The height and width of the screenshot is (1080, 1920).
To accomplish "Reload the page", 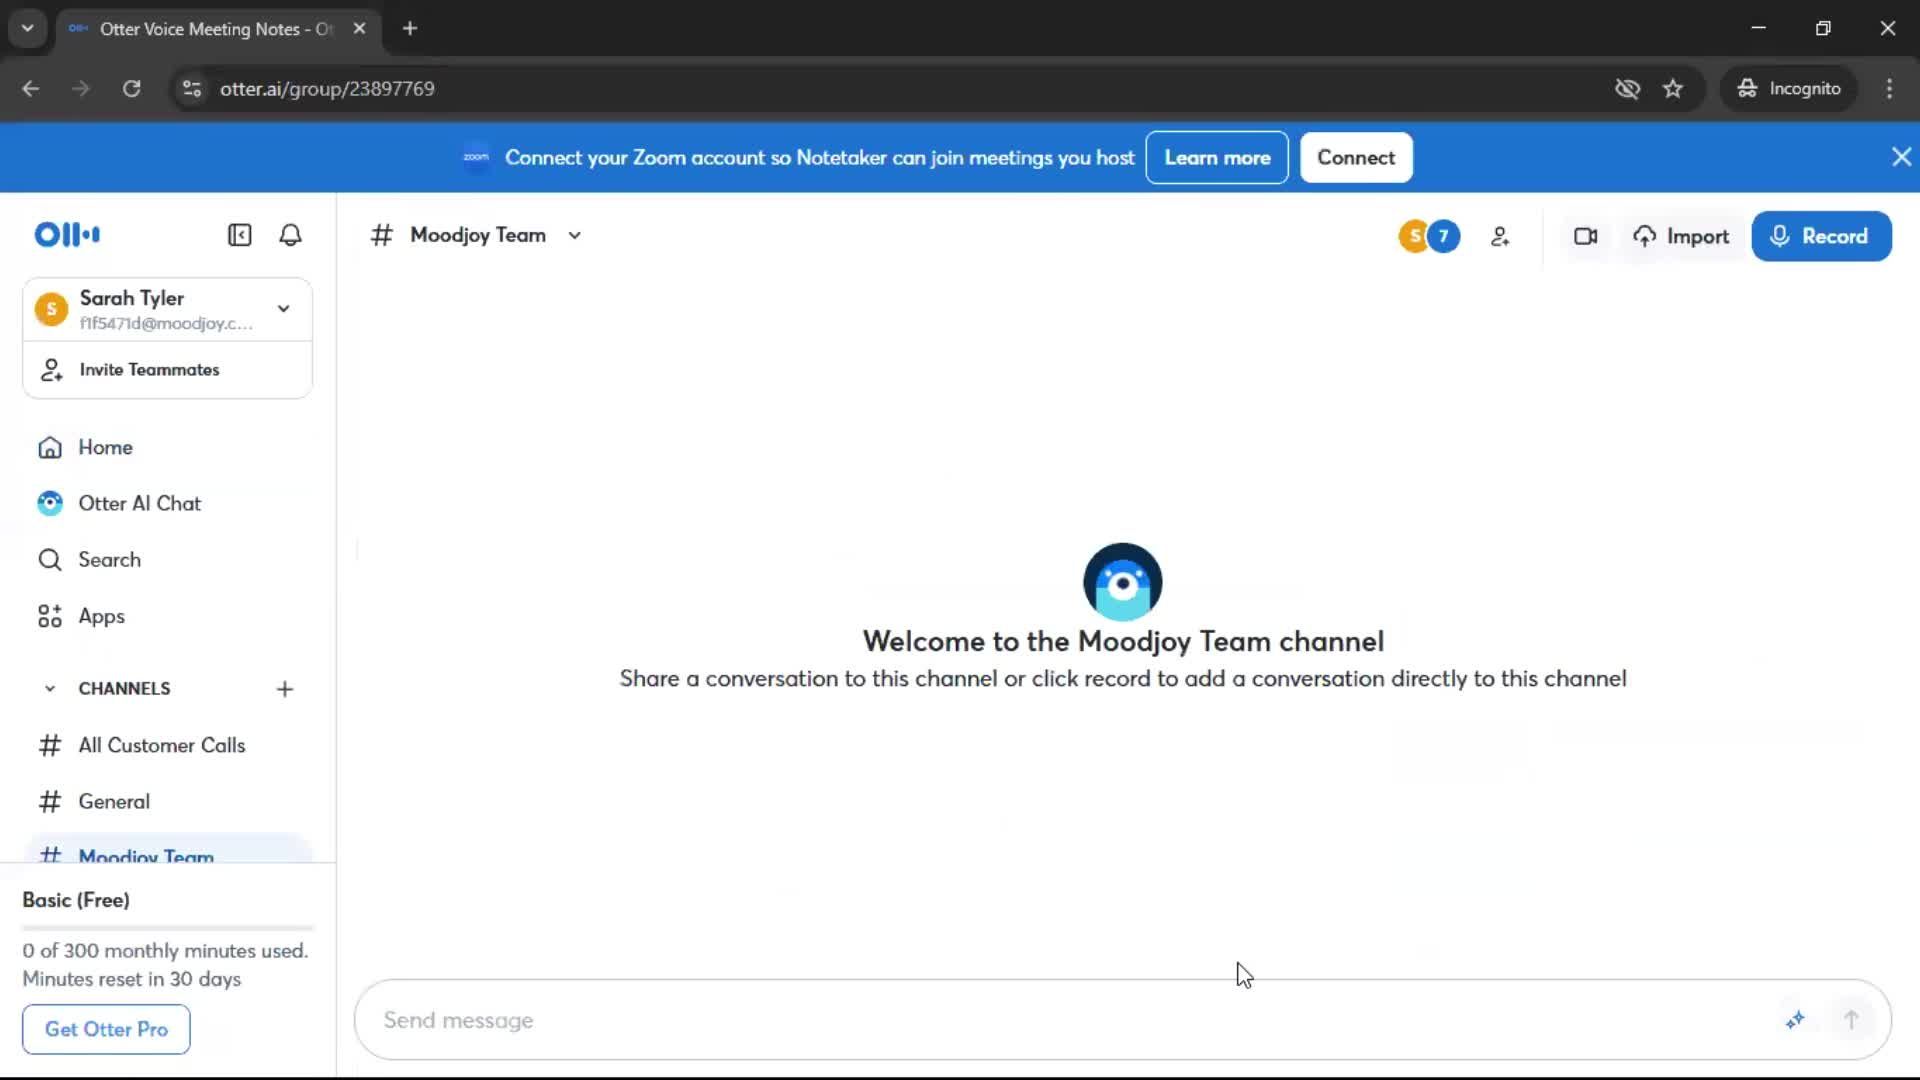I will (x=131, y=89).
